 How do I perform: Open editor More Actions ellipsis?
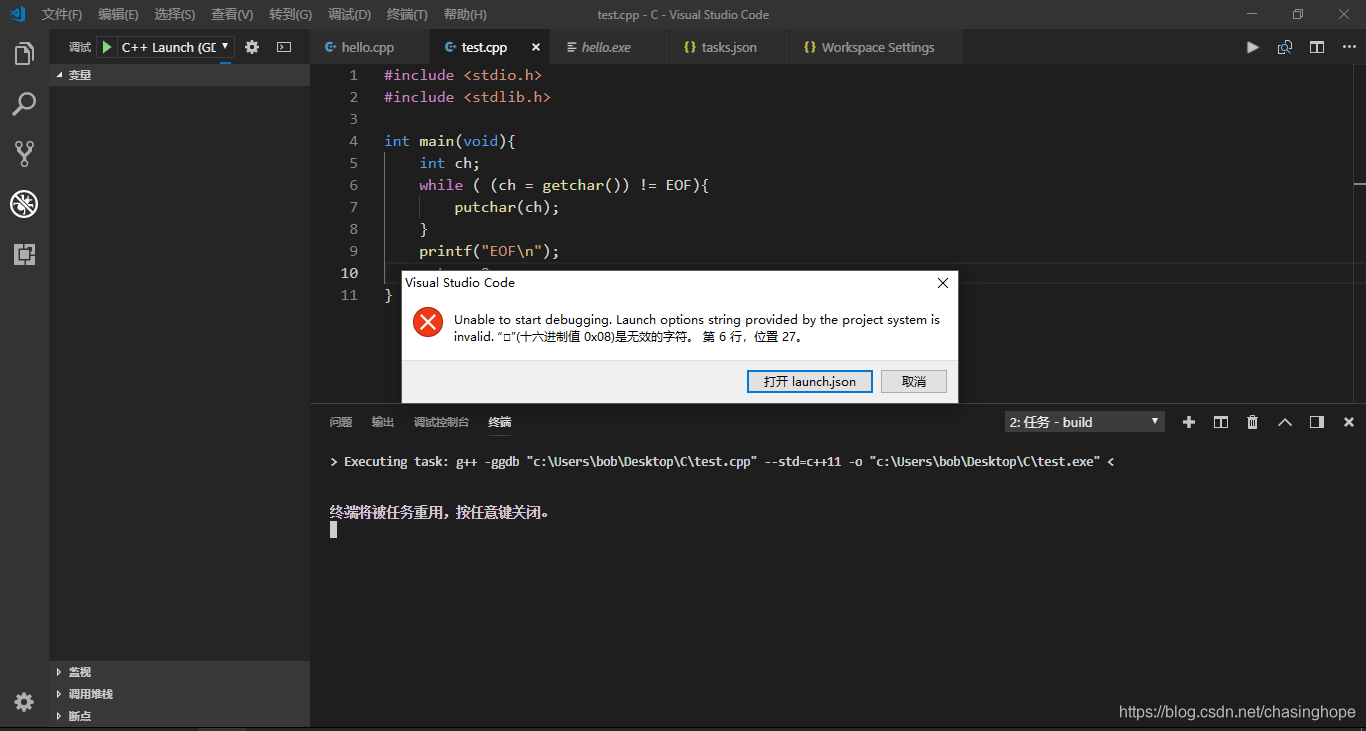pyautogui.click(x=1348, y=47)
